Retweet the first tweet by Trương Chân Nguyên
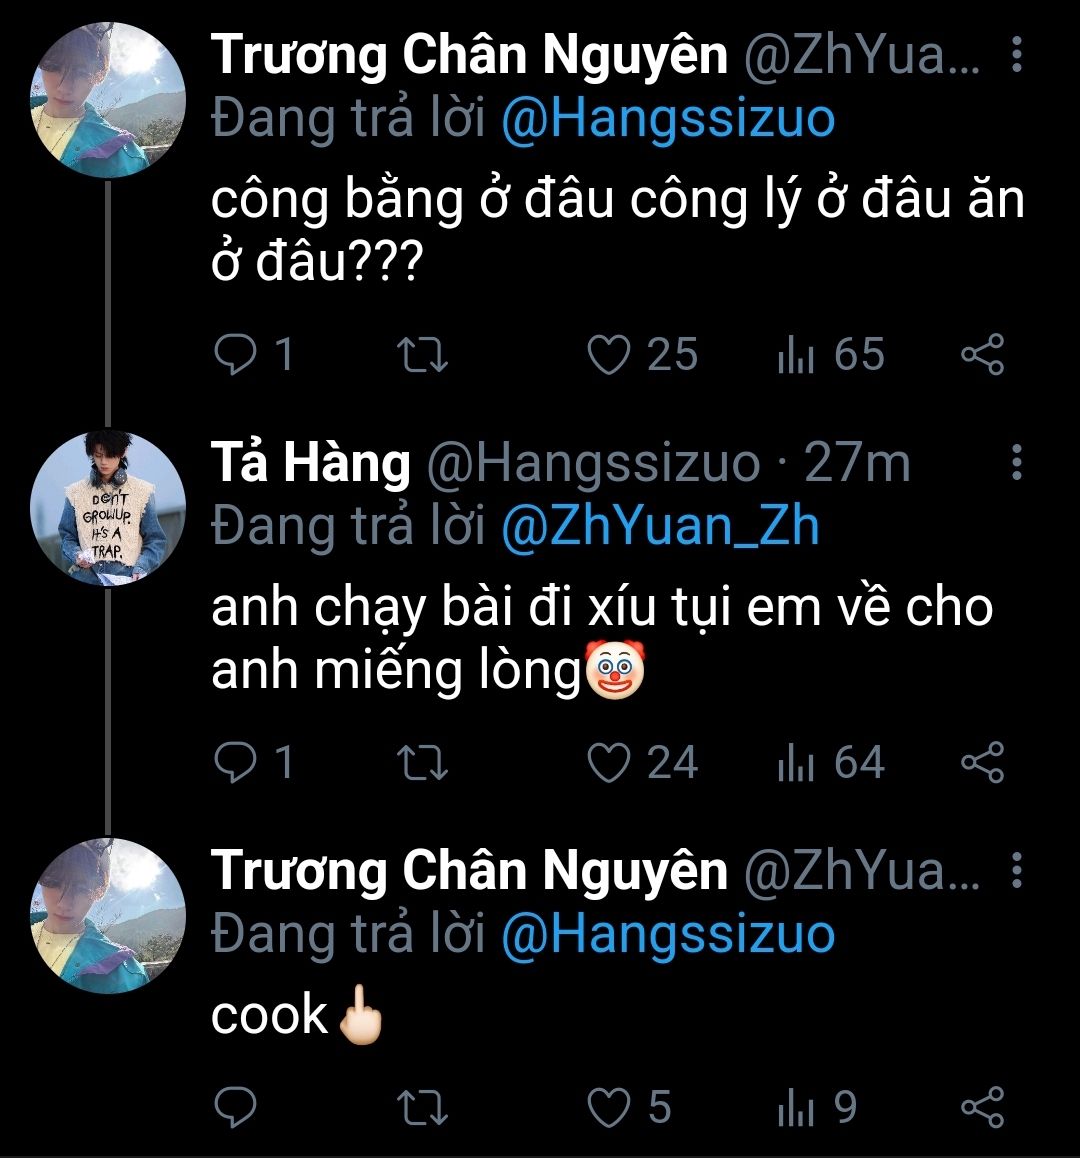 [423, 355]
